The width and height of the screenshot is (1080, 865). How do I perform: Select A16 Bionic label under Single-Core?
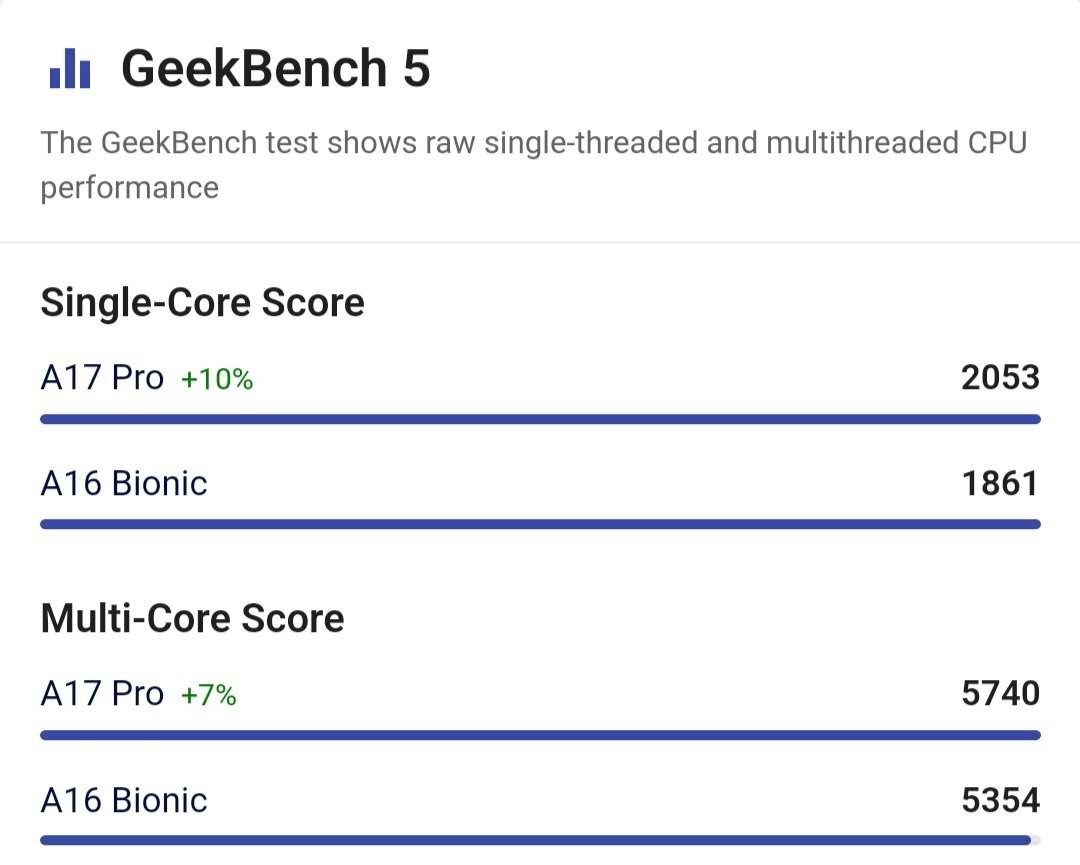[x=124, y=483]
